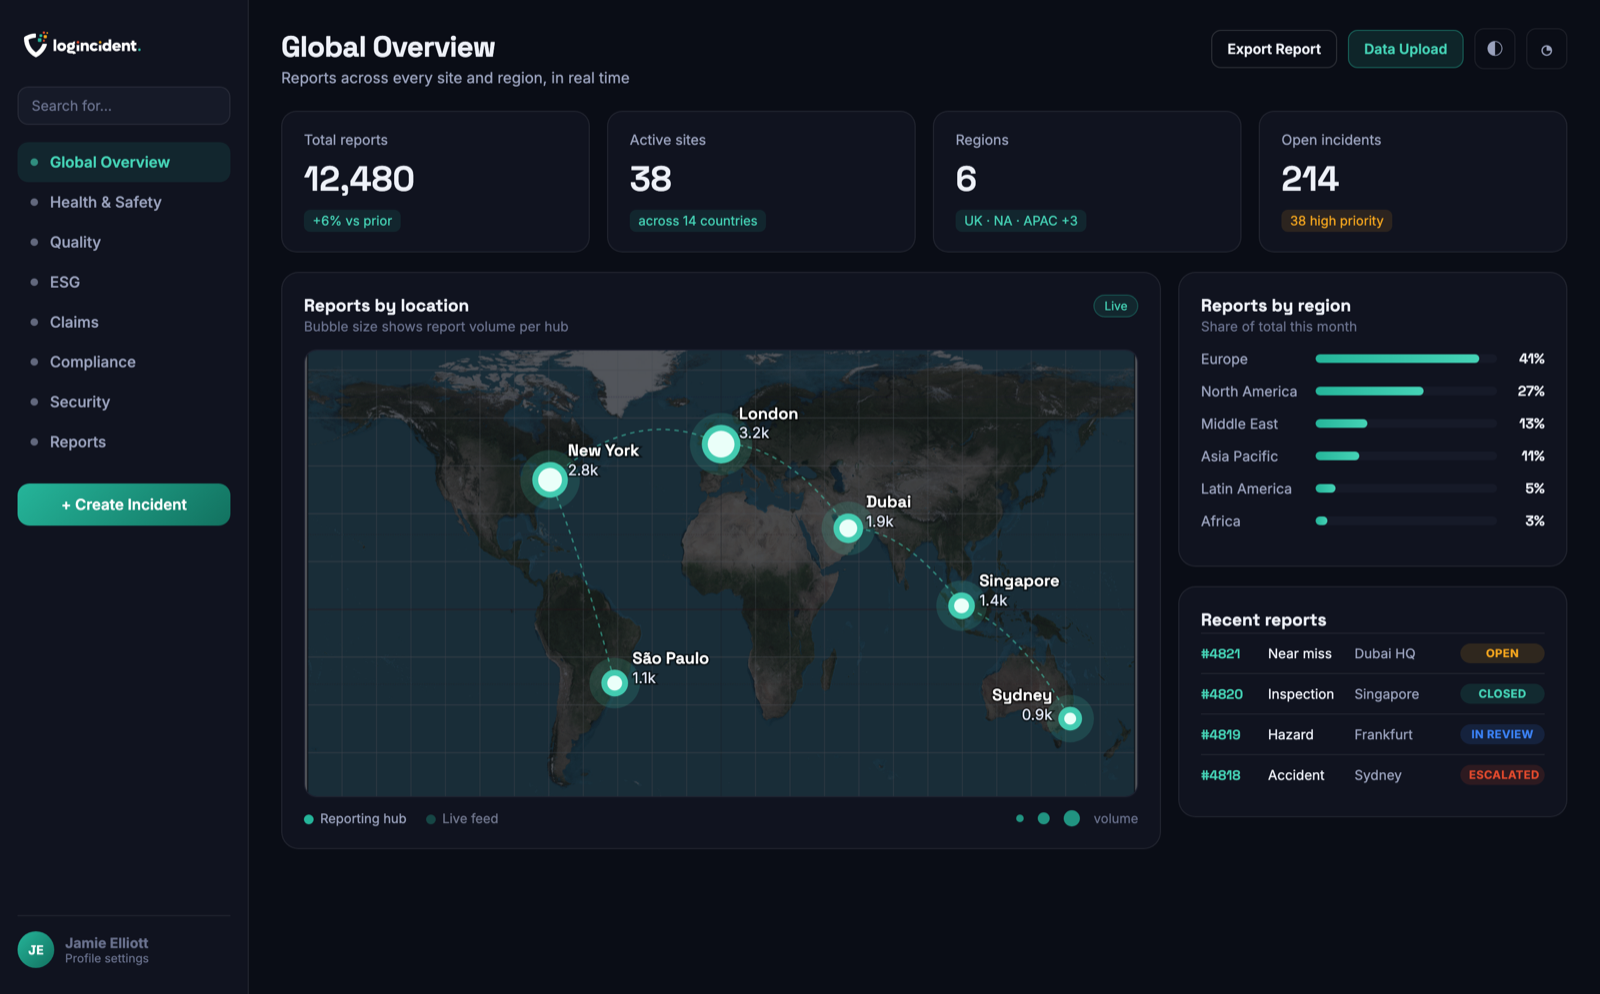This screenshot has height=994, width=1600.
Task: Click the 'UK · NA · APAC +3' chip
Action: (x=1021, y=221)
